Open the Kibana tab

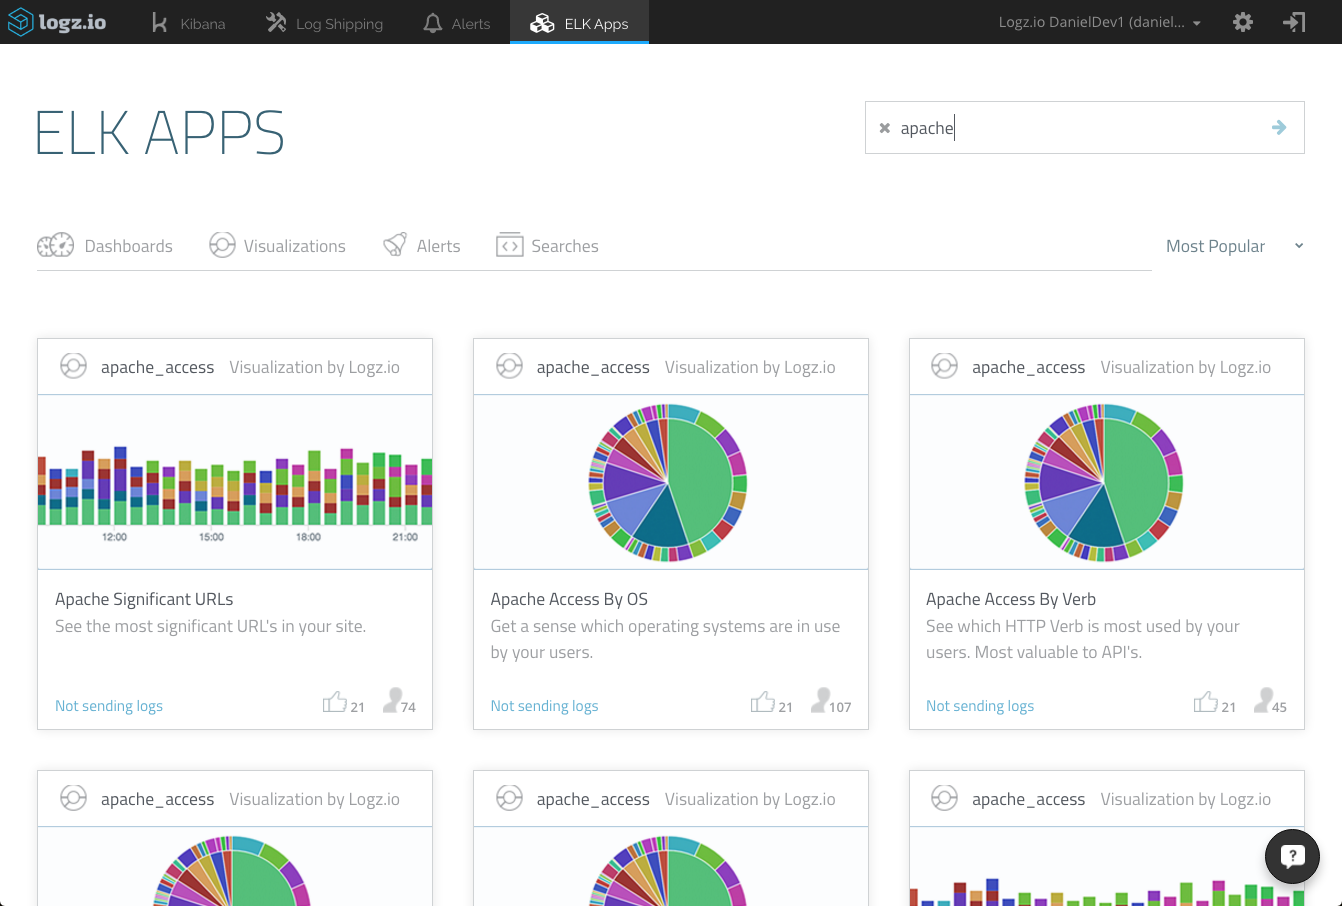click(188, 23)
